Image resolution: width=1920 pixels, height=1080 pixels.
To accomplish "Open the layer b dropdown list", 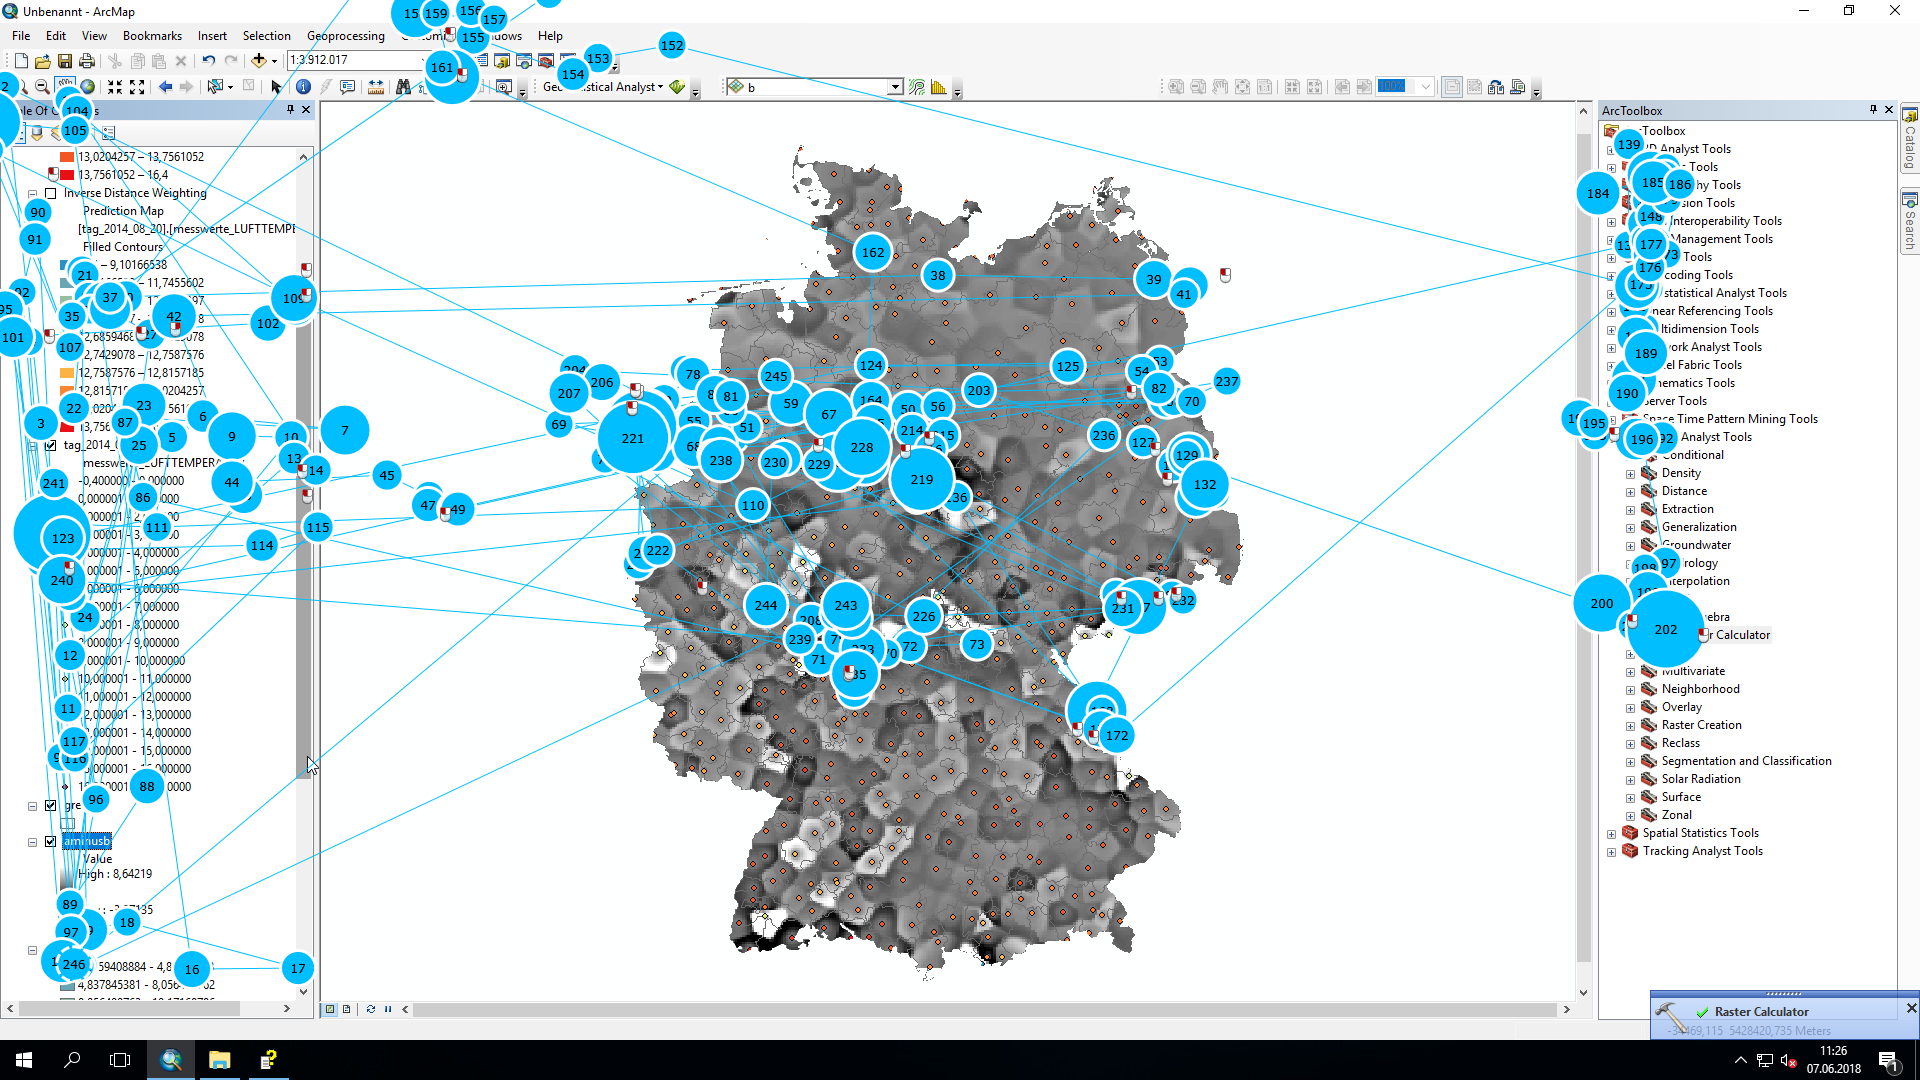I will tap(895, 87).
